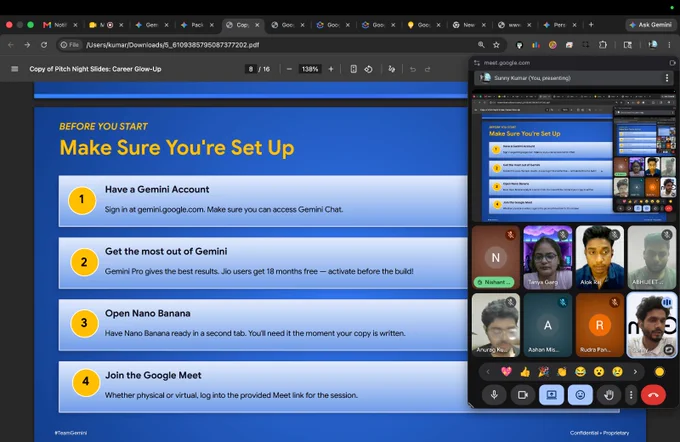Click the magnifier zoom icon in address bar

(x=481, y=45)
